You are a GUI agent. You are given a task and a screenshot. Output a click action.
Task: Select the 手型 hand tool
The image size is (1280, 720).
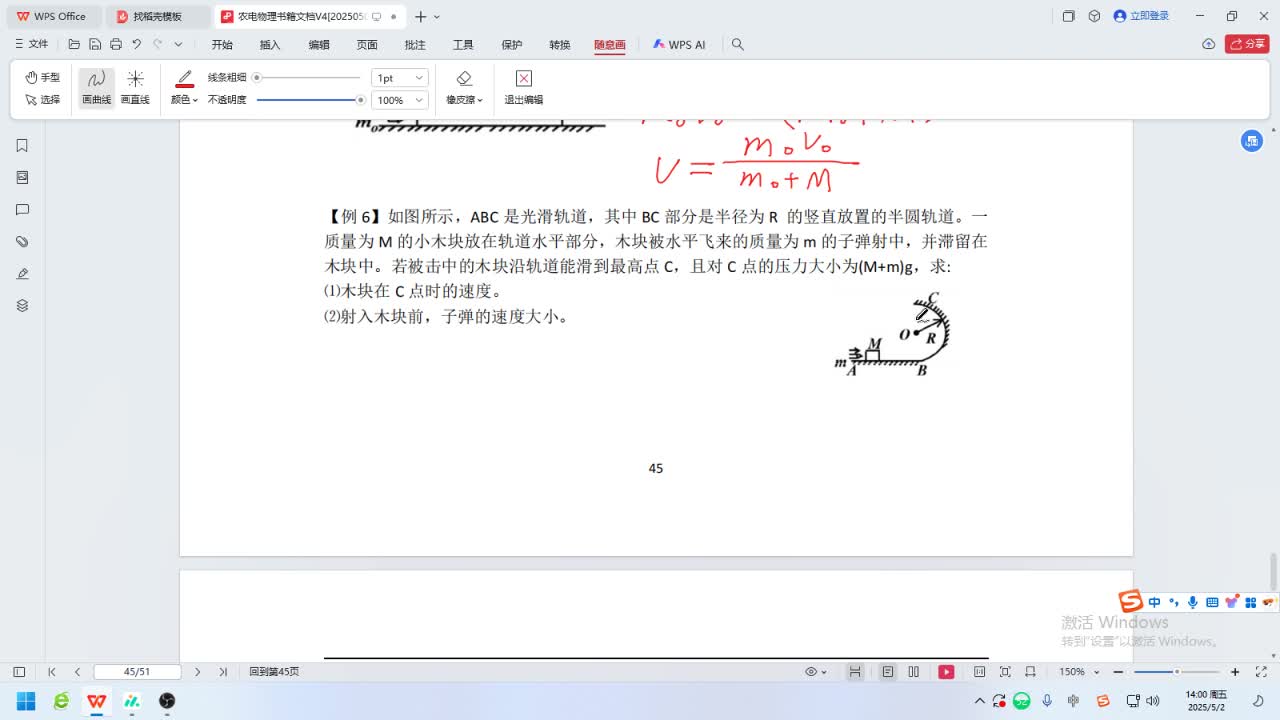42,78
